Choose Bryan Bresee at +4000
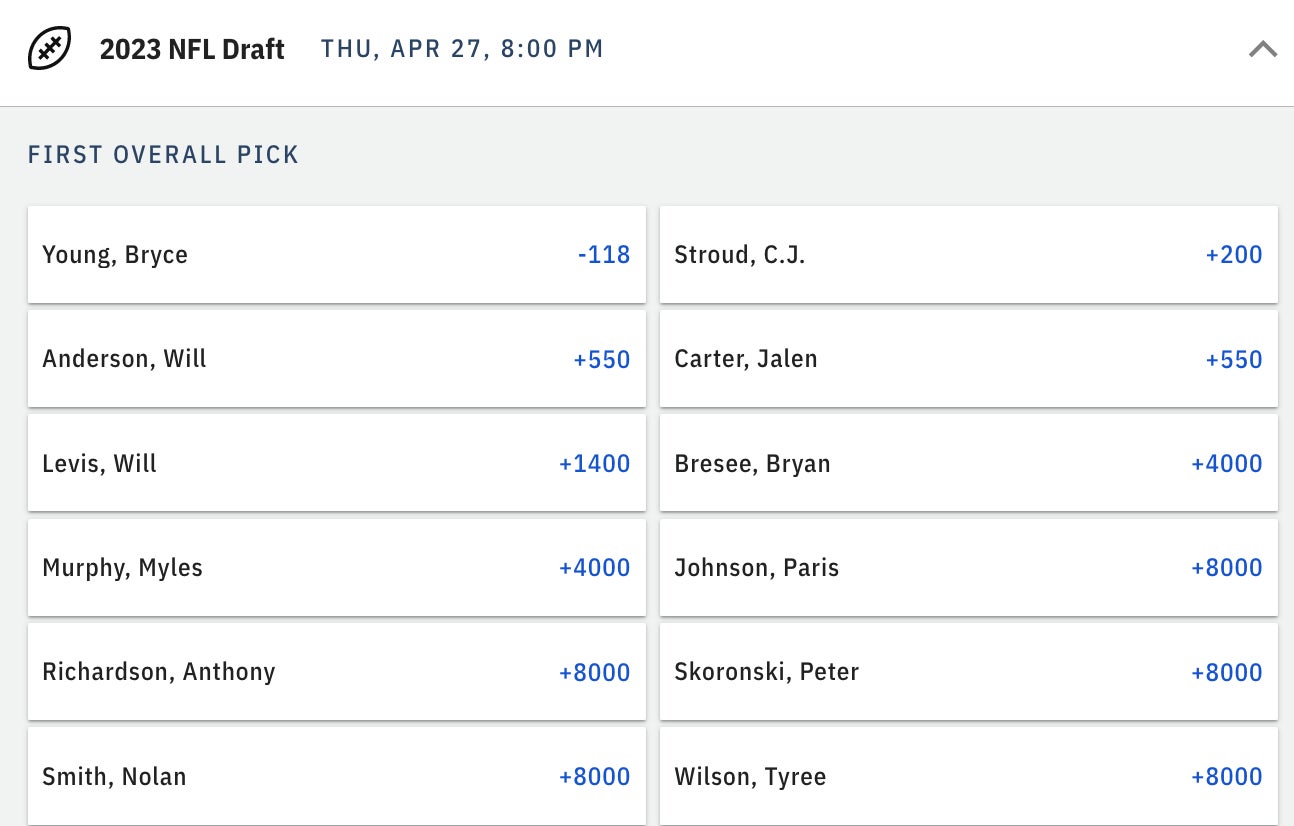 coord(968,463)
